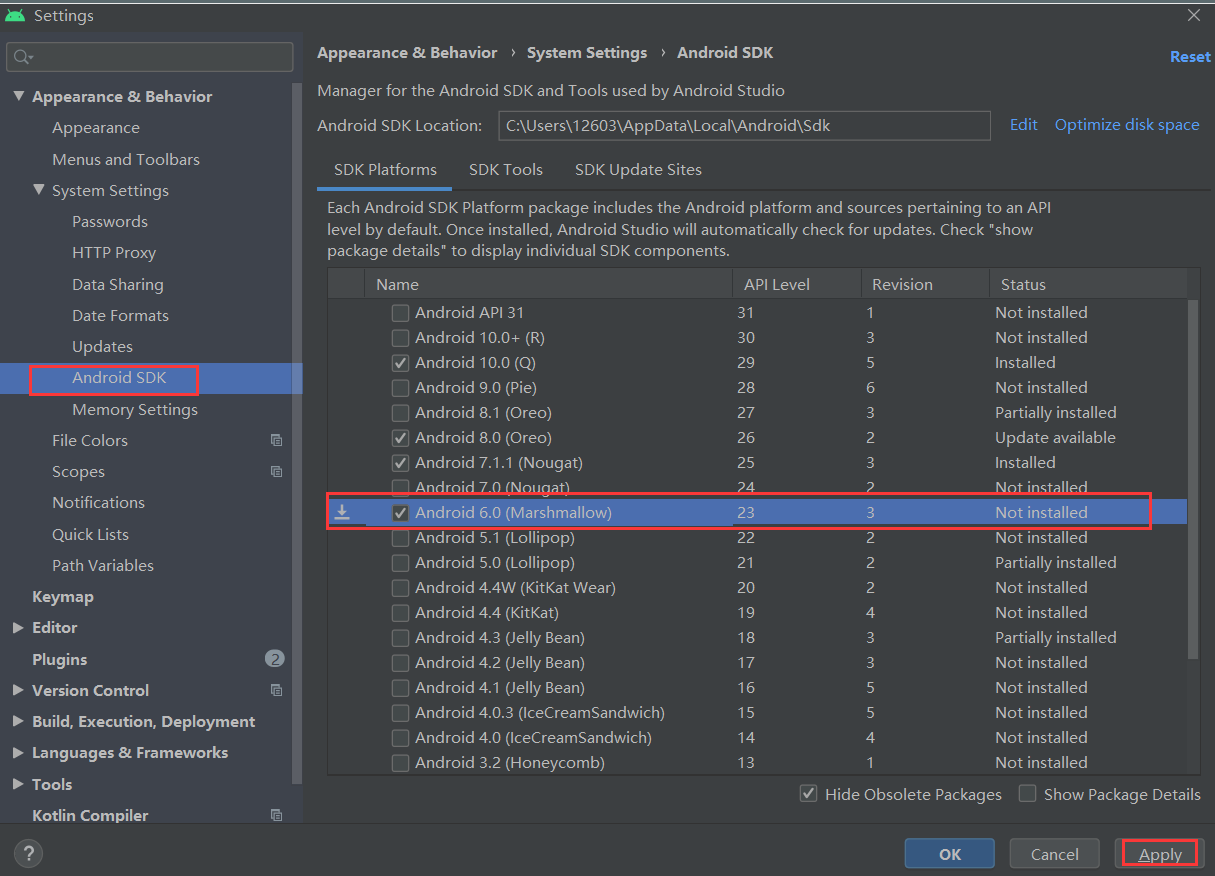Click the settings search input field

[150, 57]
